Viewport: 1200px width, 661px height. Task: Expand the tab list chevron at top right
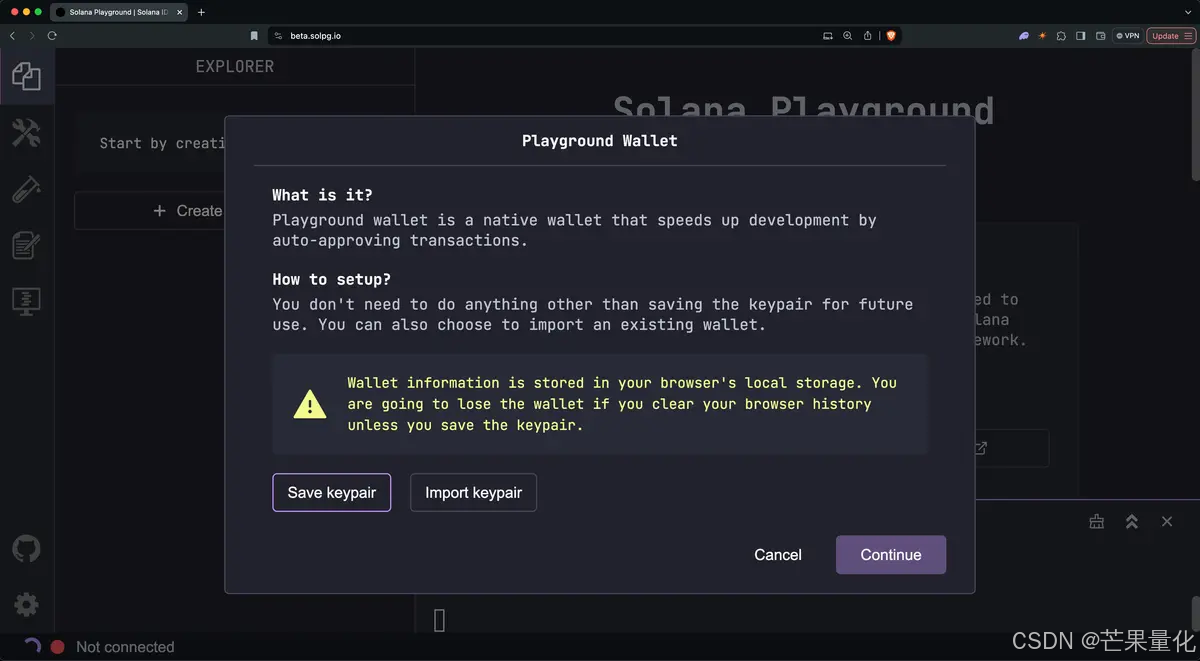coord(1188,12)
